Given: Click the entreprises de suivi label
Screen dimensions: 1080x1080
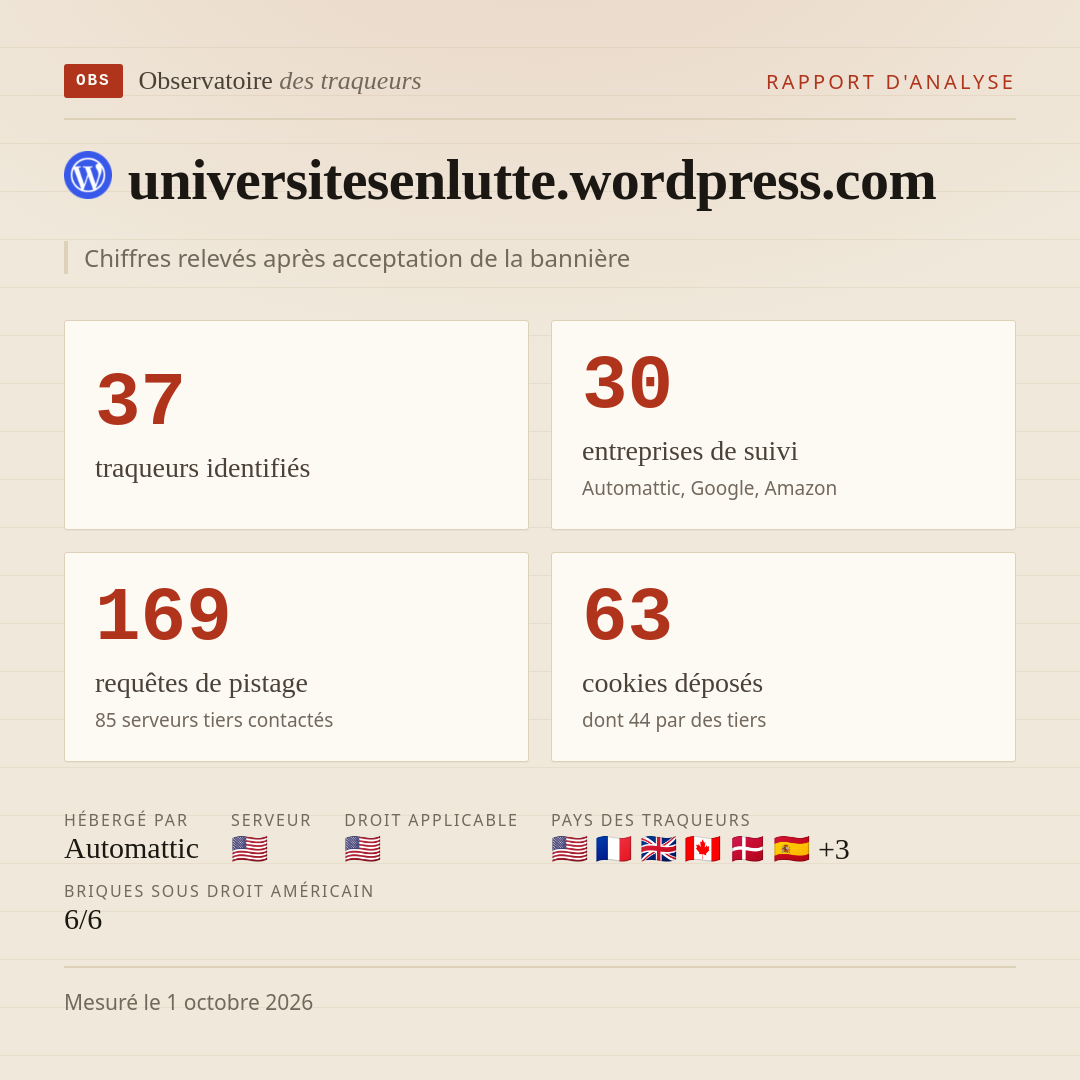Looking at the screenshot, I should pos(690,451).
